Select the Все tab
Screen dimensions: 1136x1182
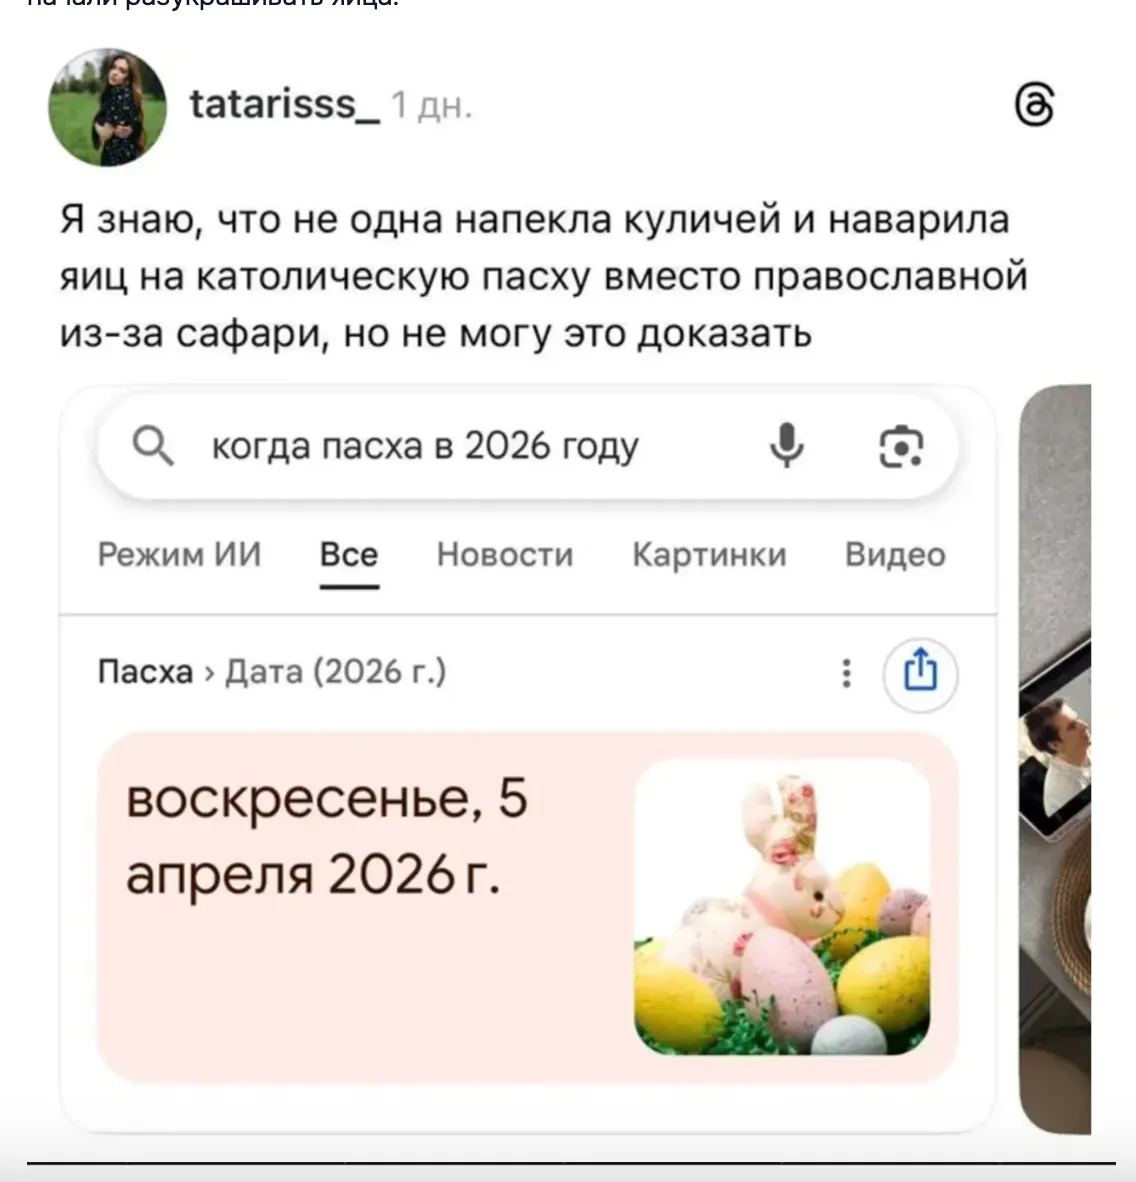349,555
